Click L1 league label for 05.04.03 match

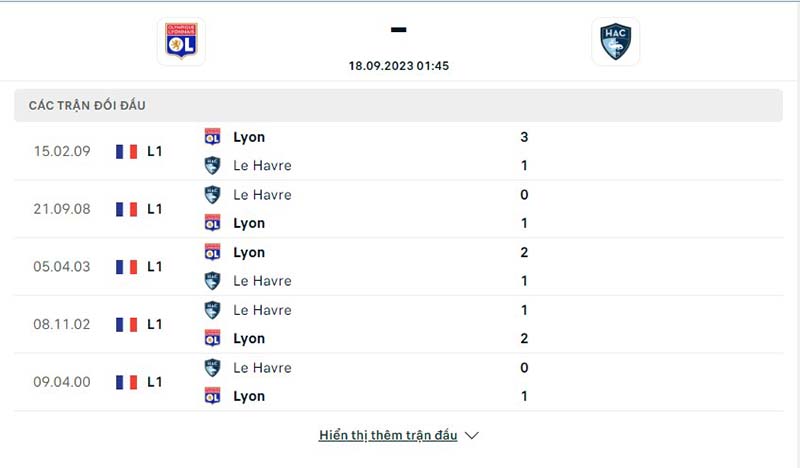point(155,266)
